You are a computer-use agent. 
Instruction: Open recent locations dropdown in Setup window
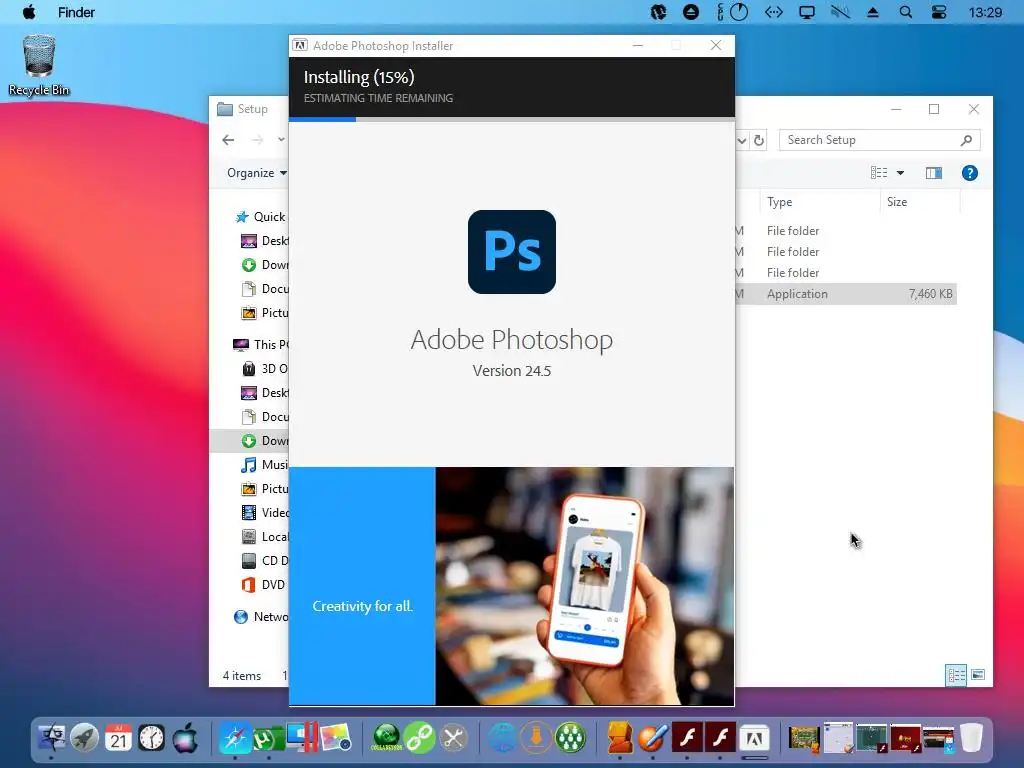point(281,140)
